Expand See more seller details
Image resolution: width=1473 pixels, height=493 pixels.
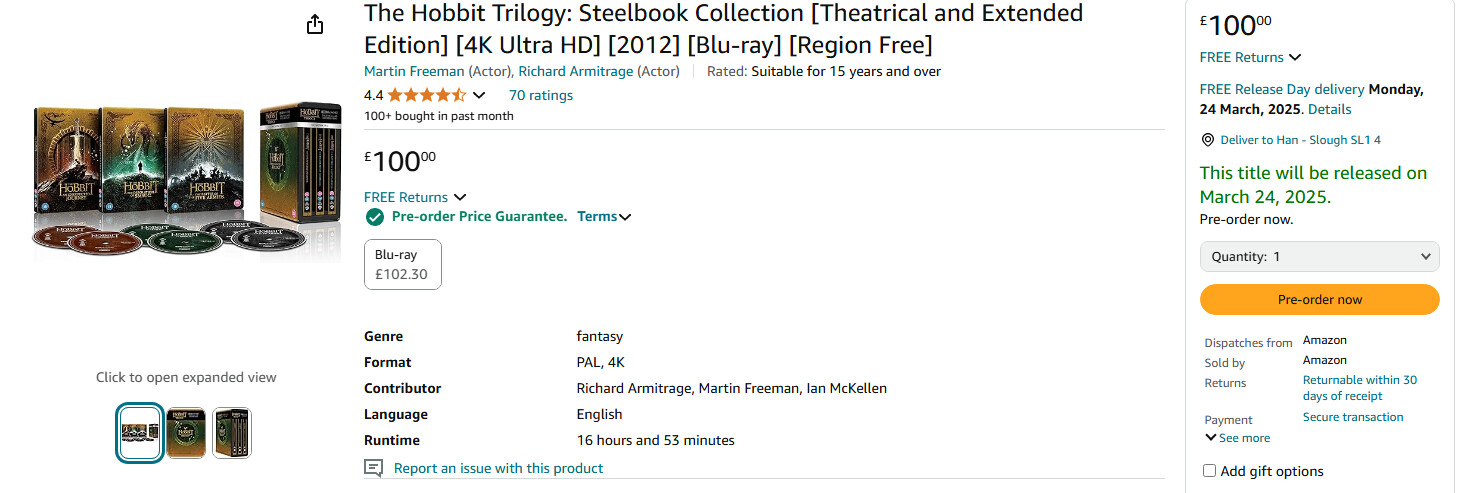click(x=1237, y=438)
